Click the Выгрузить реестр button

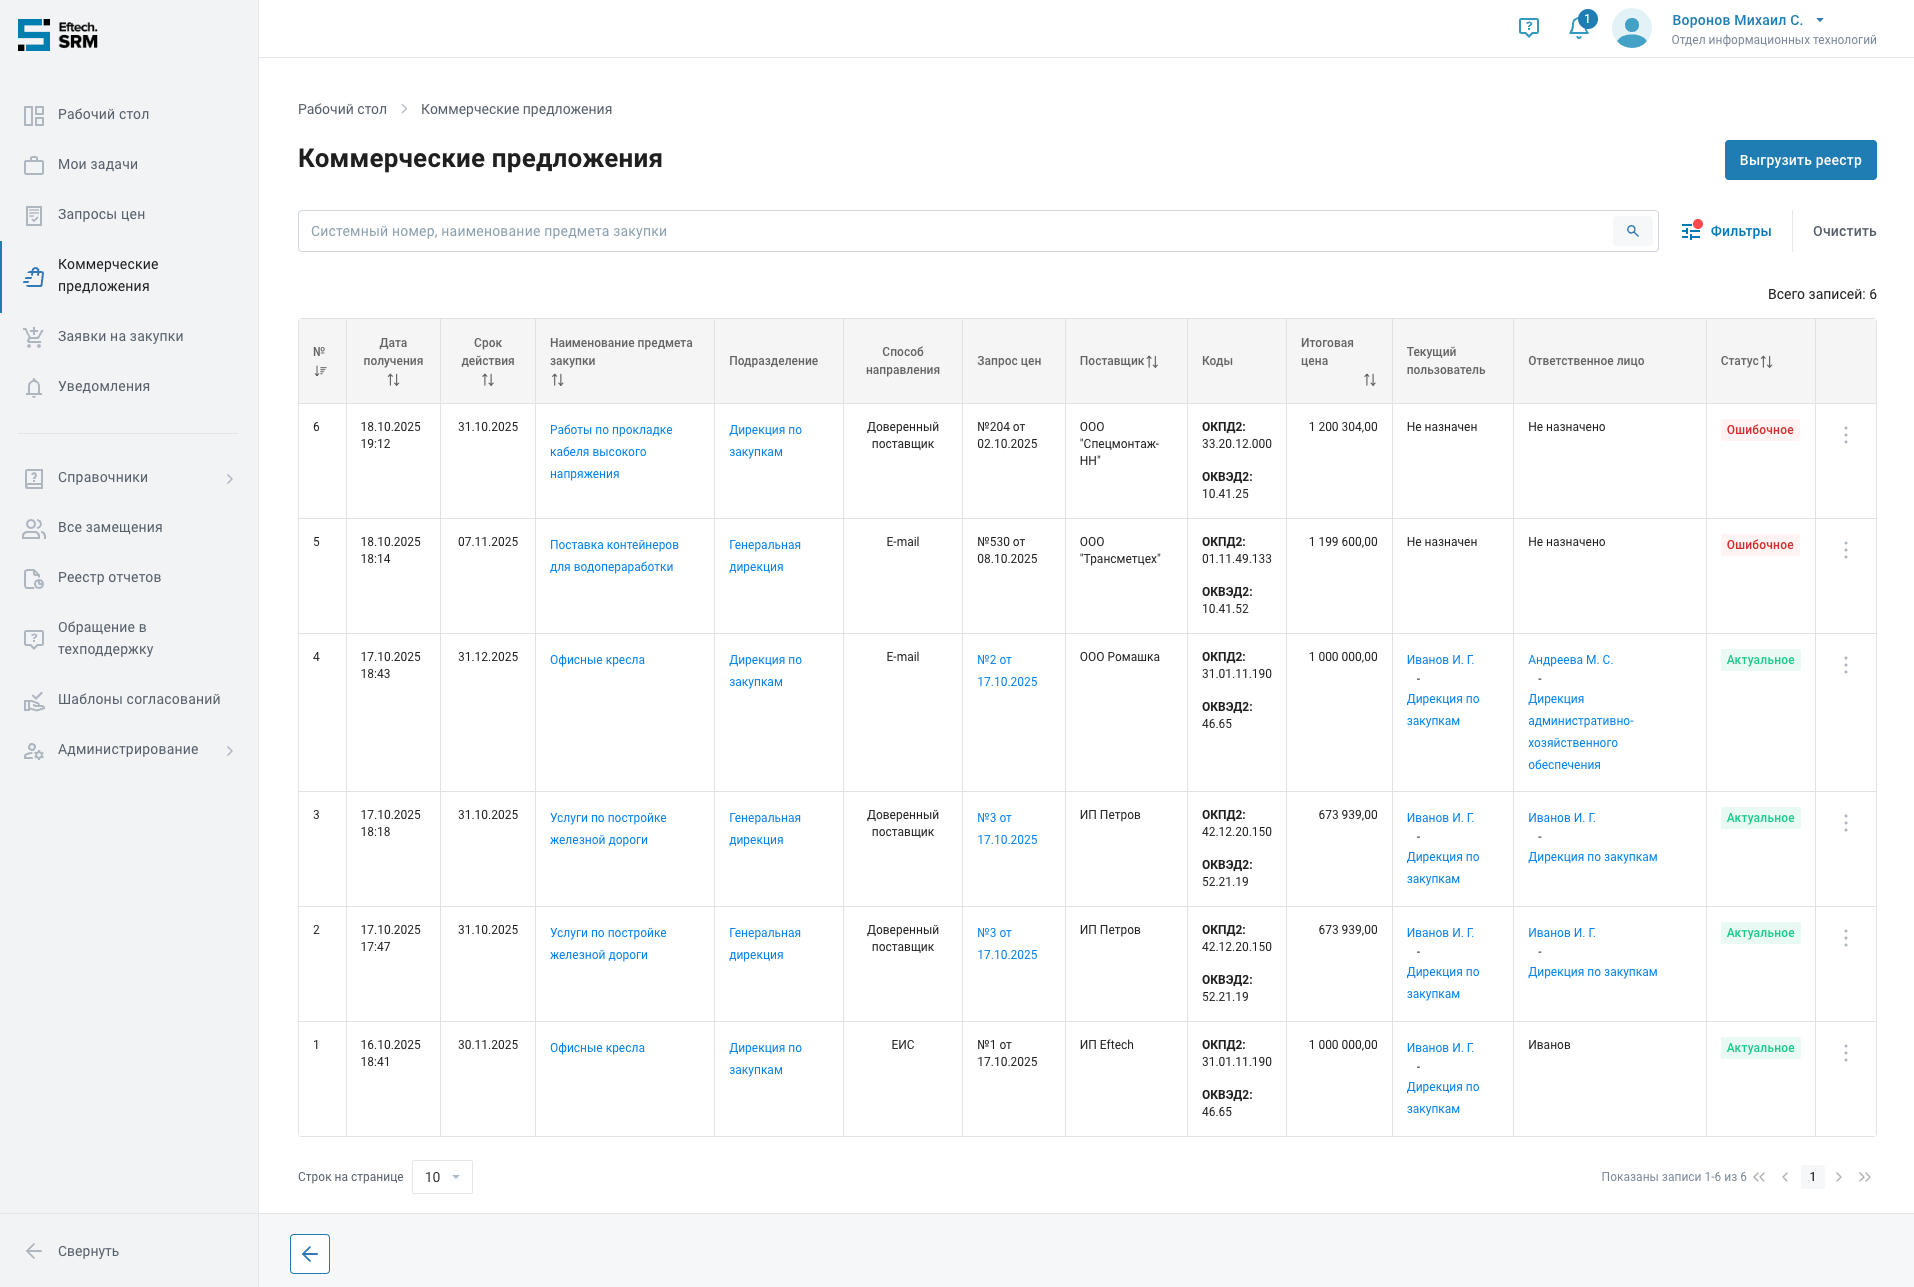pos(1800,160)
